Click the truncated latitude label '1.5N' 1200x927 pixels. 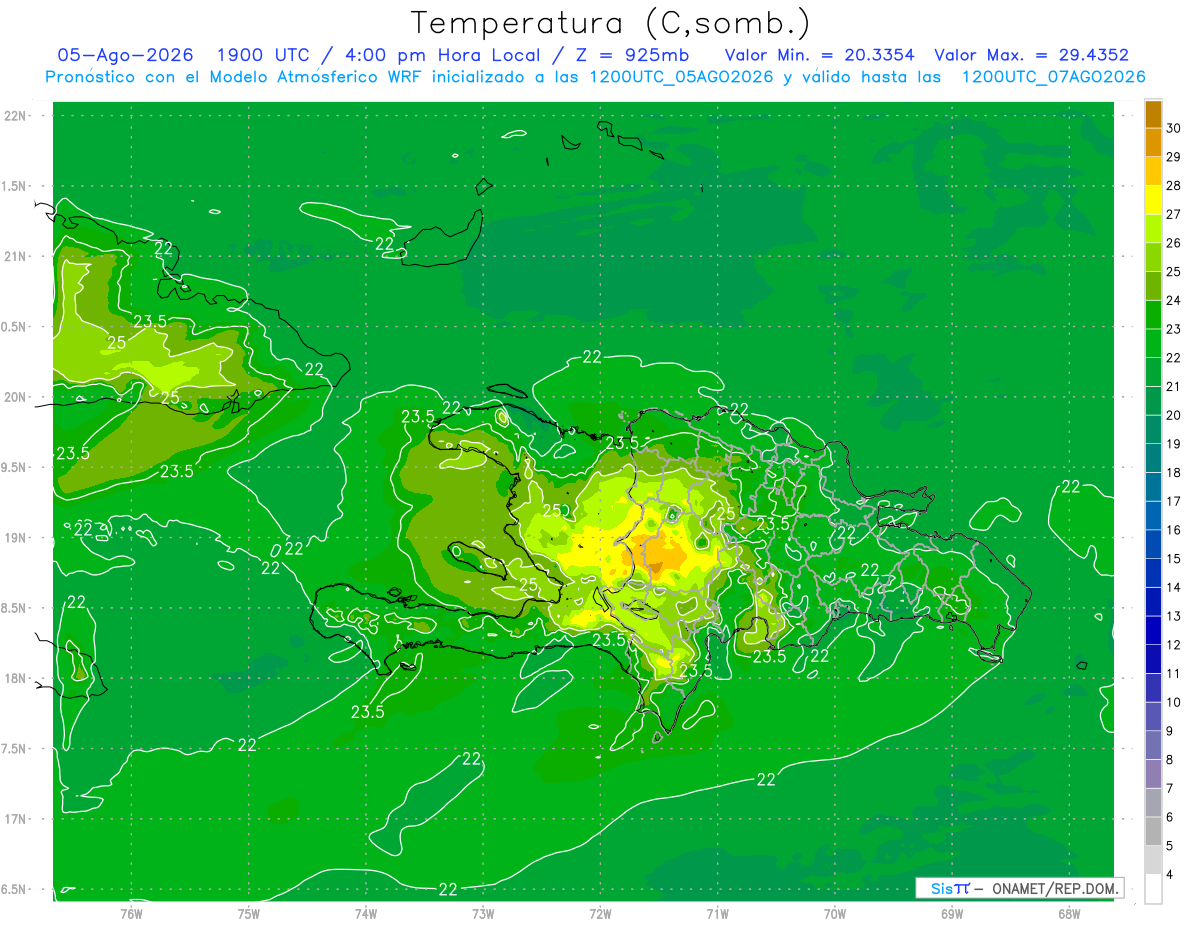(15, 186)
